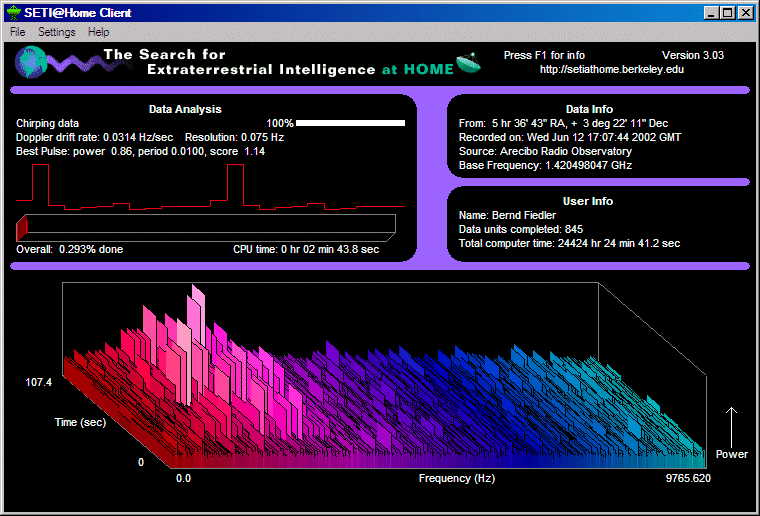Screen dimensions: 760x516
Task: Click the Power arrow indicator
Action: click(x=731, y=427)
